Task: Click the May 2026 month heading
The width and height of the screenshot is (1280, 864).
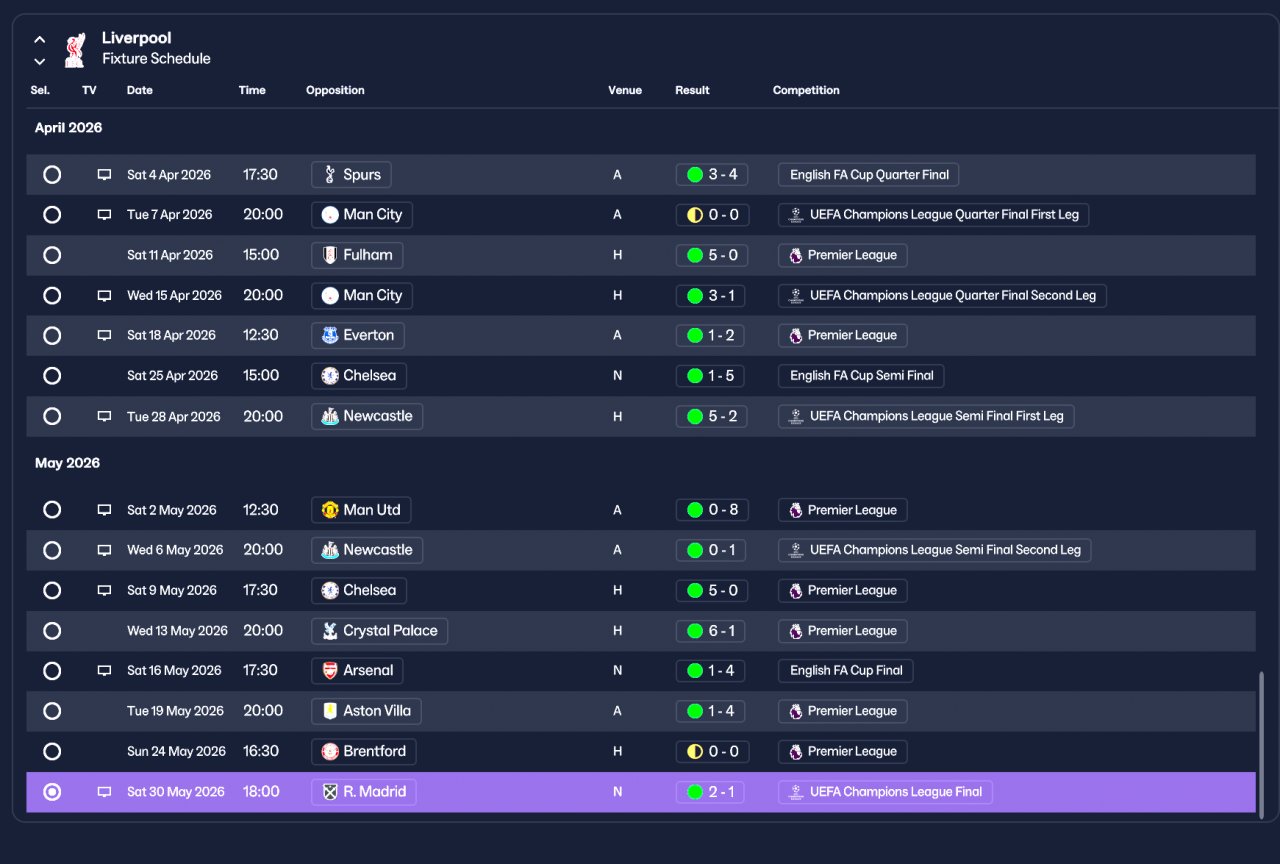Action: click(67, 463)
